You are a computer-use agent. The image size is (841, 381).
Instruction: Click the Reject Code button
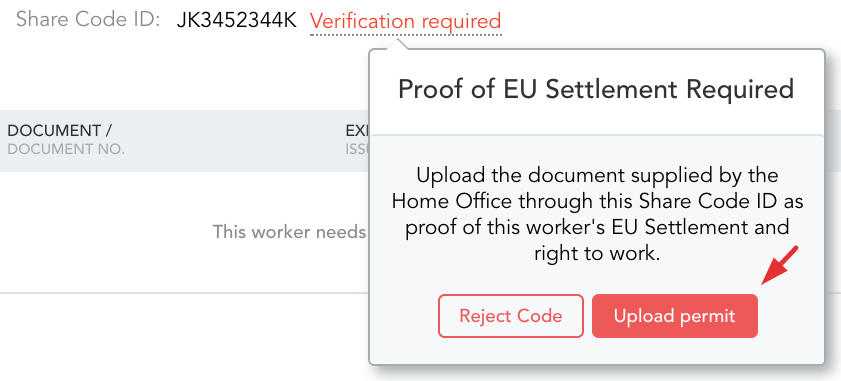511,316
